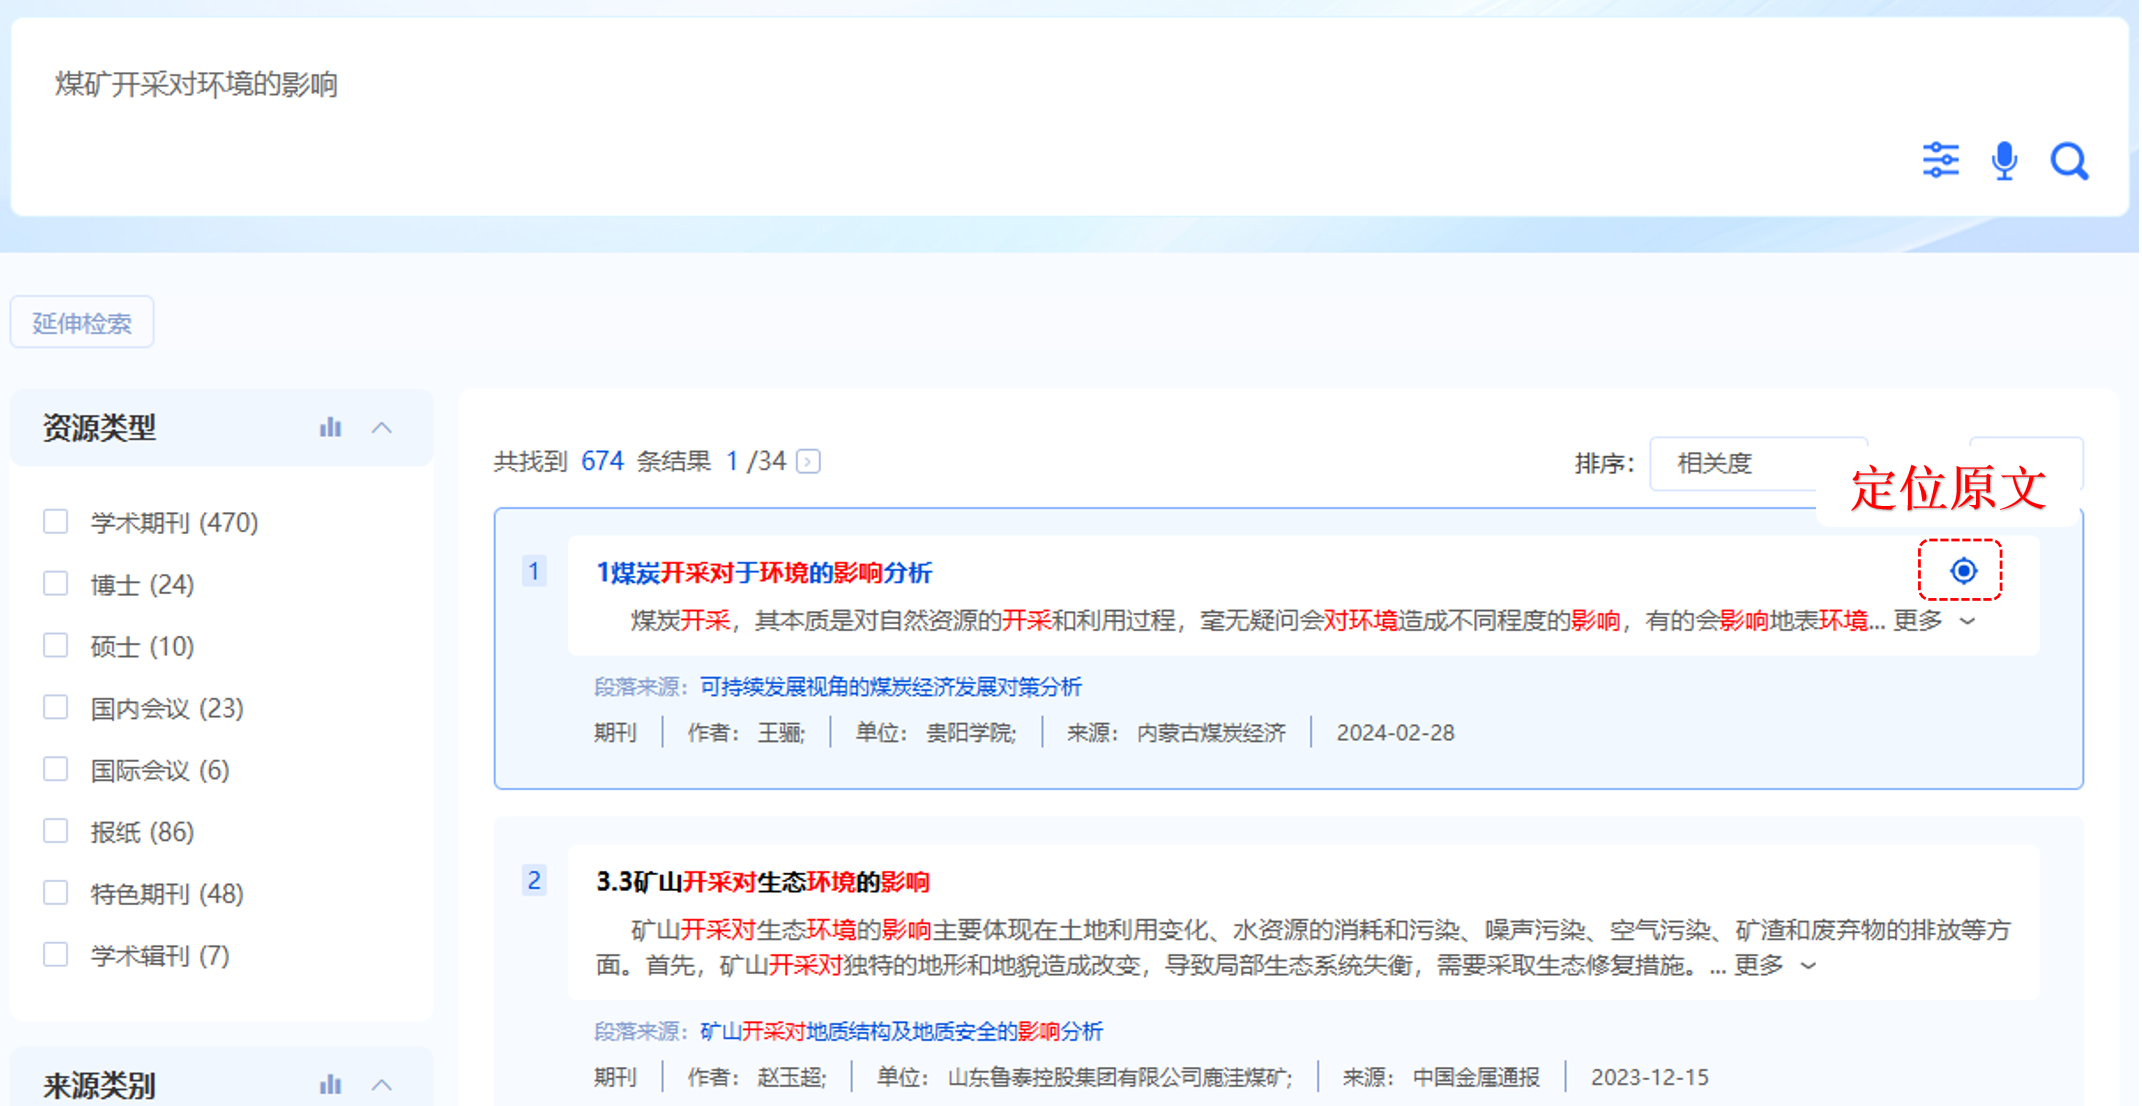Open source article 可持续发展视角的煤炭经济发展对策分析
2142x1106 pixels.
(890, 687)
